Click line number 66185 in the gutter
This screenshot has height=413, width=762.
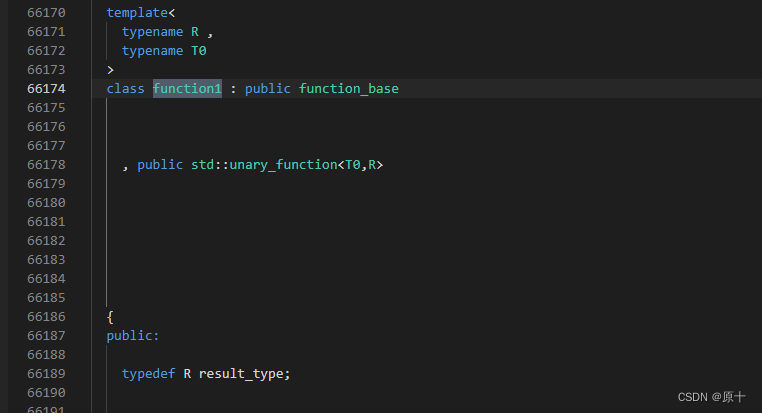tap(46, 298)
